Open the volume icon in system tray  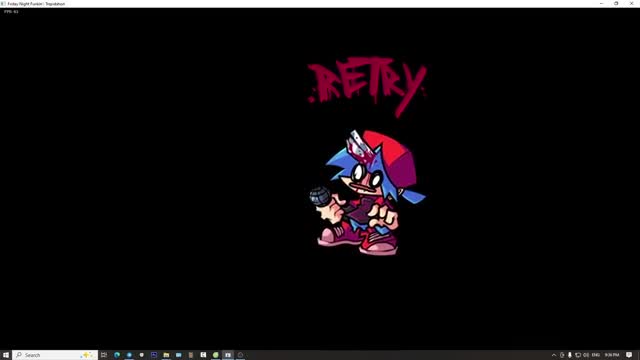click(x=586, y=355)
